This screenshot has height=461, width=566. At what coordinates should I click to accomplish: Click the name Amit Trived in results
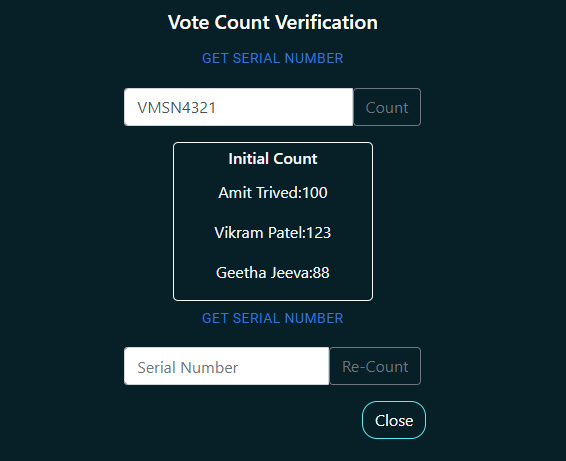(x=258, y=193)
